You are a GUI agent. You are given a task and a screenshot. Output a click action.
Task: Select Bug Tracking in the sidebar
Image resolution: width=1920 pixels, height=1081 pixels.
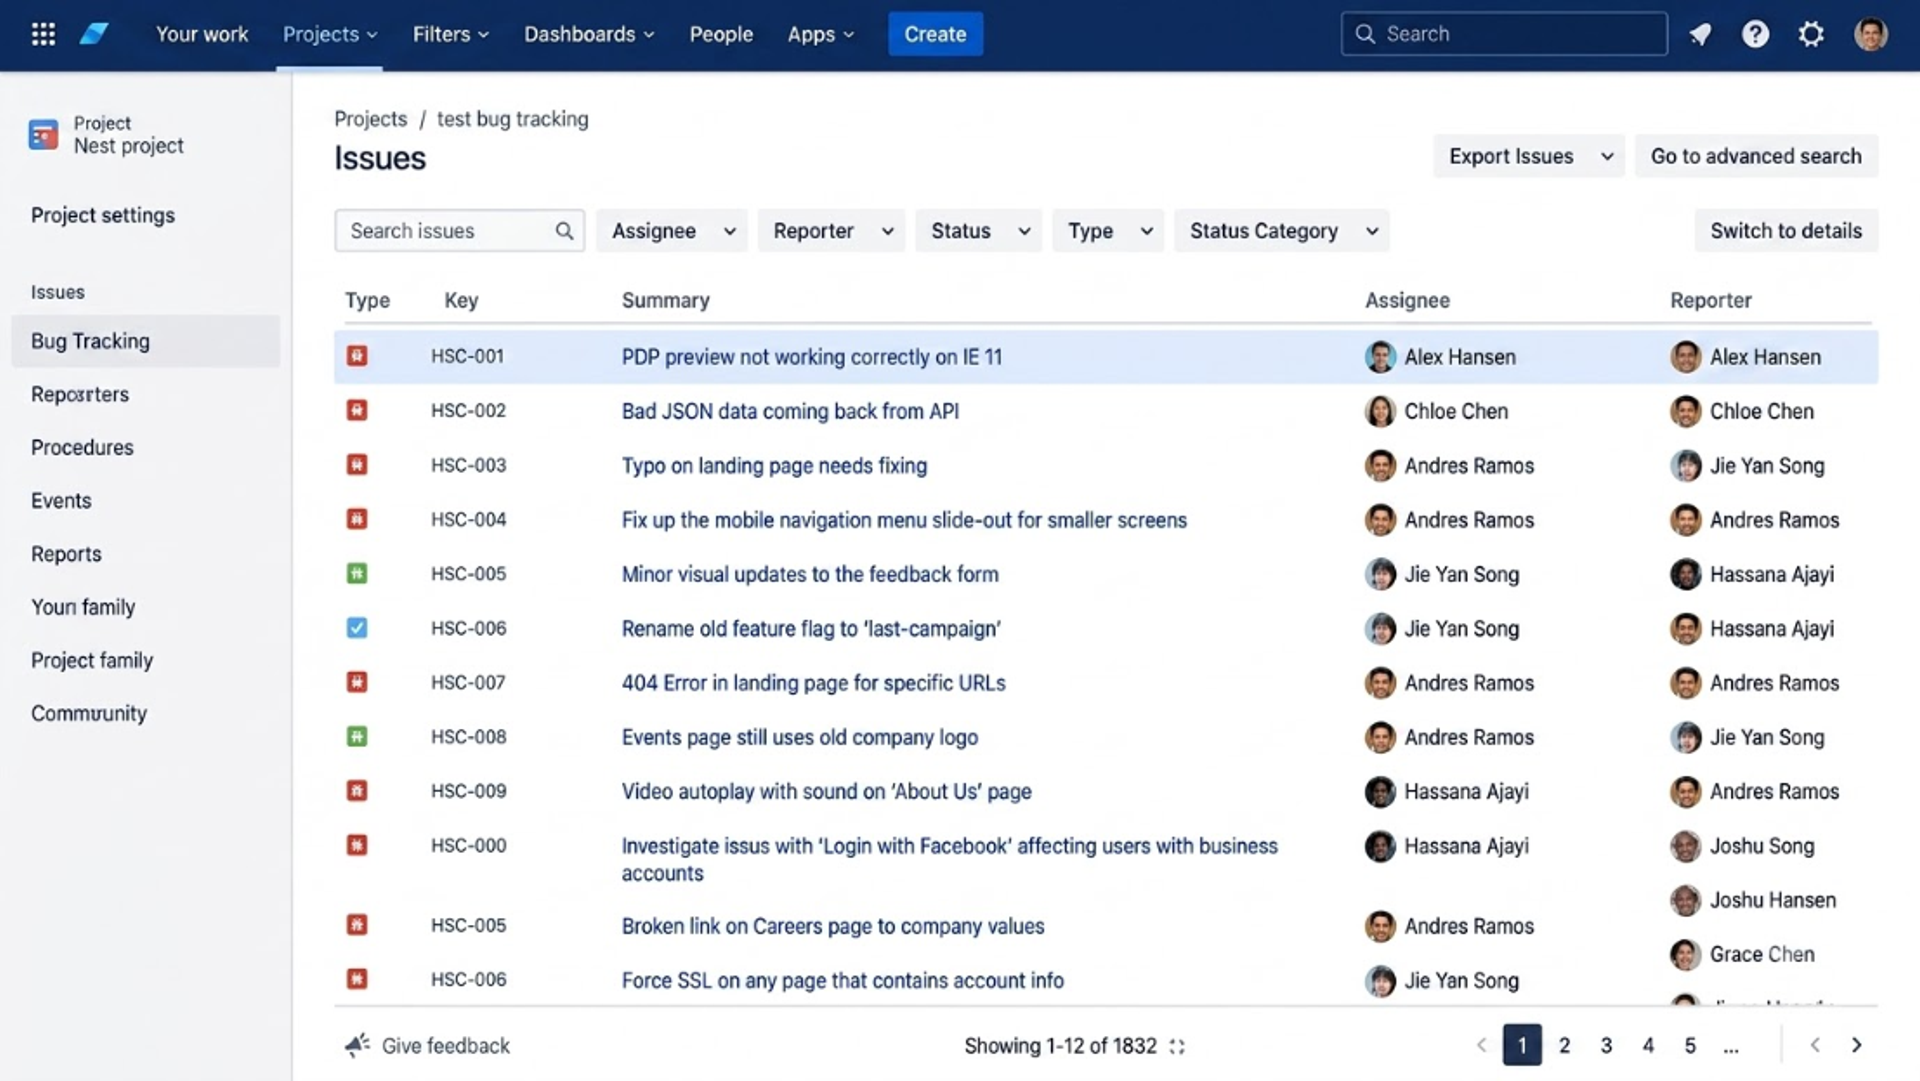[x=146, y=341]
